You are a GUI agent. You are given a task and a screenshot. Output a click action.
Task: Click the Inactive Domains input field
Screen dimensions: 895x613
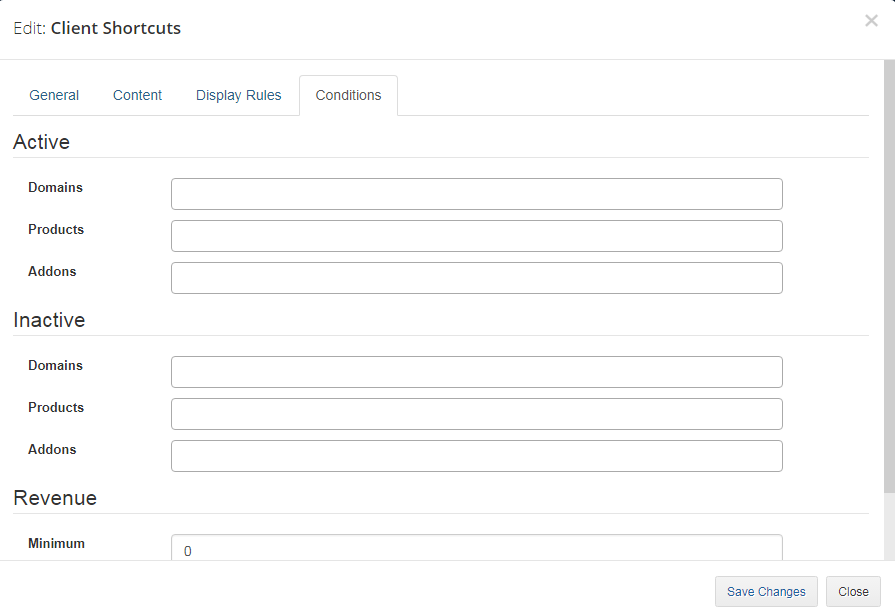click(477, 372)
